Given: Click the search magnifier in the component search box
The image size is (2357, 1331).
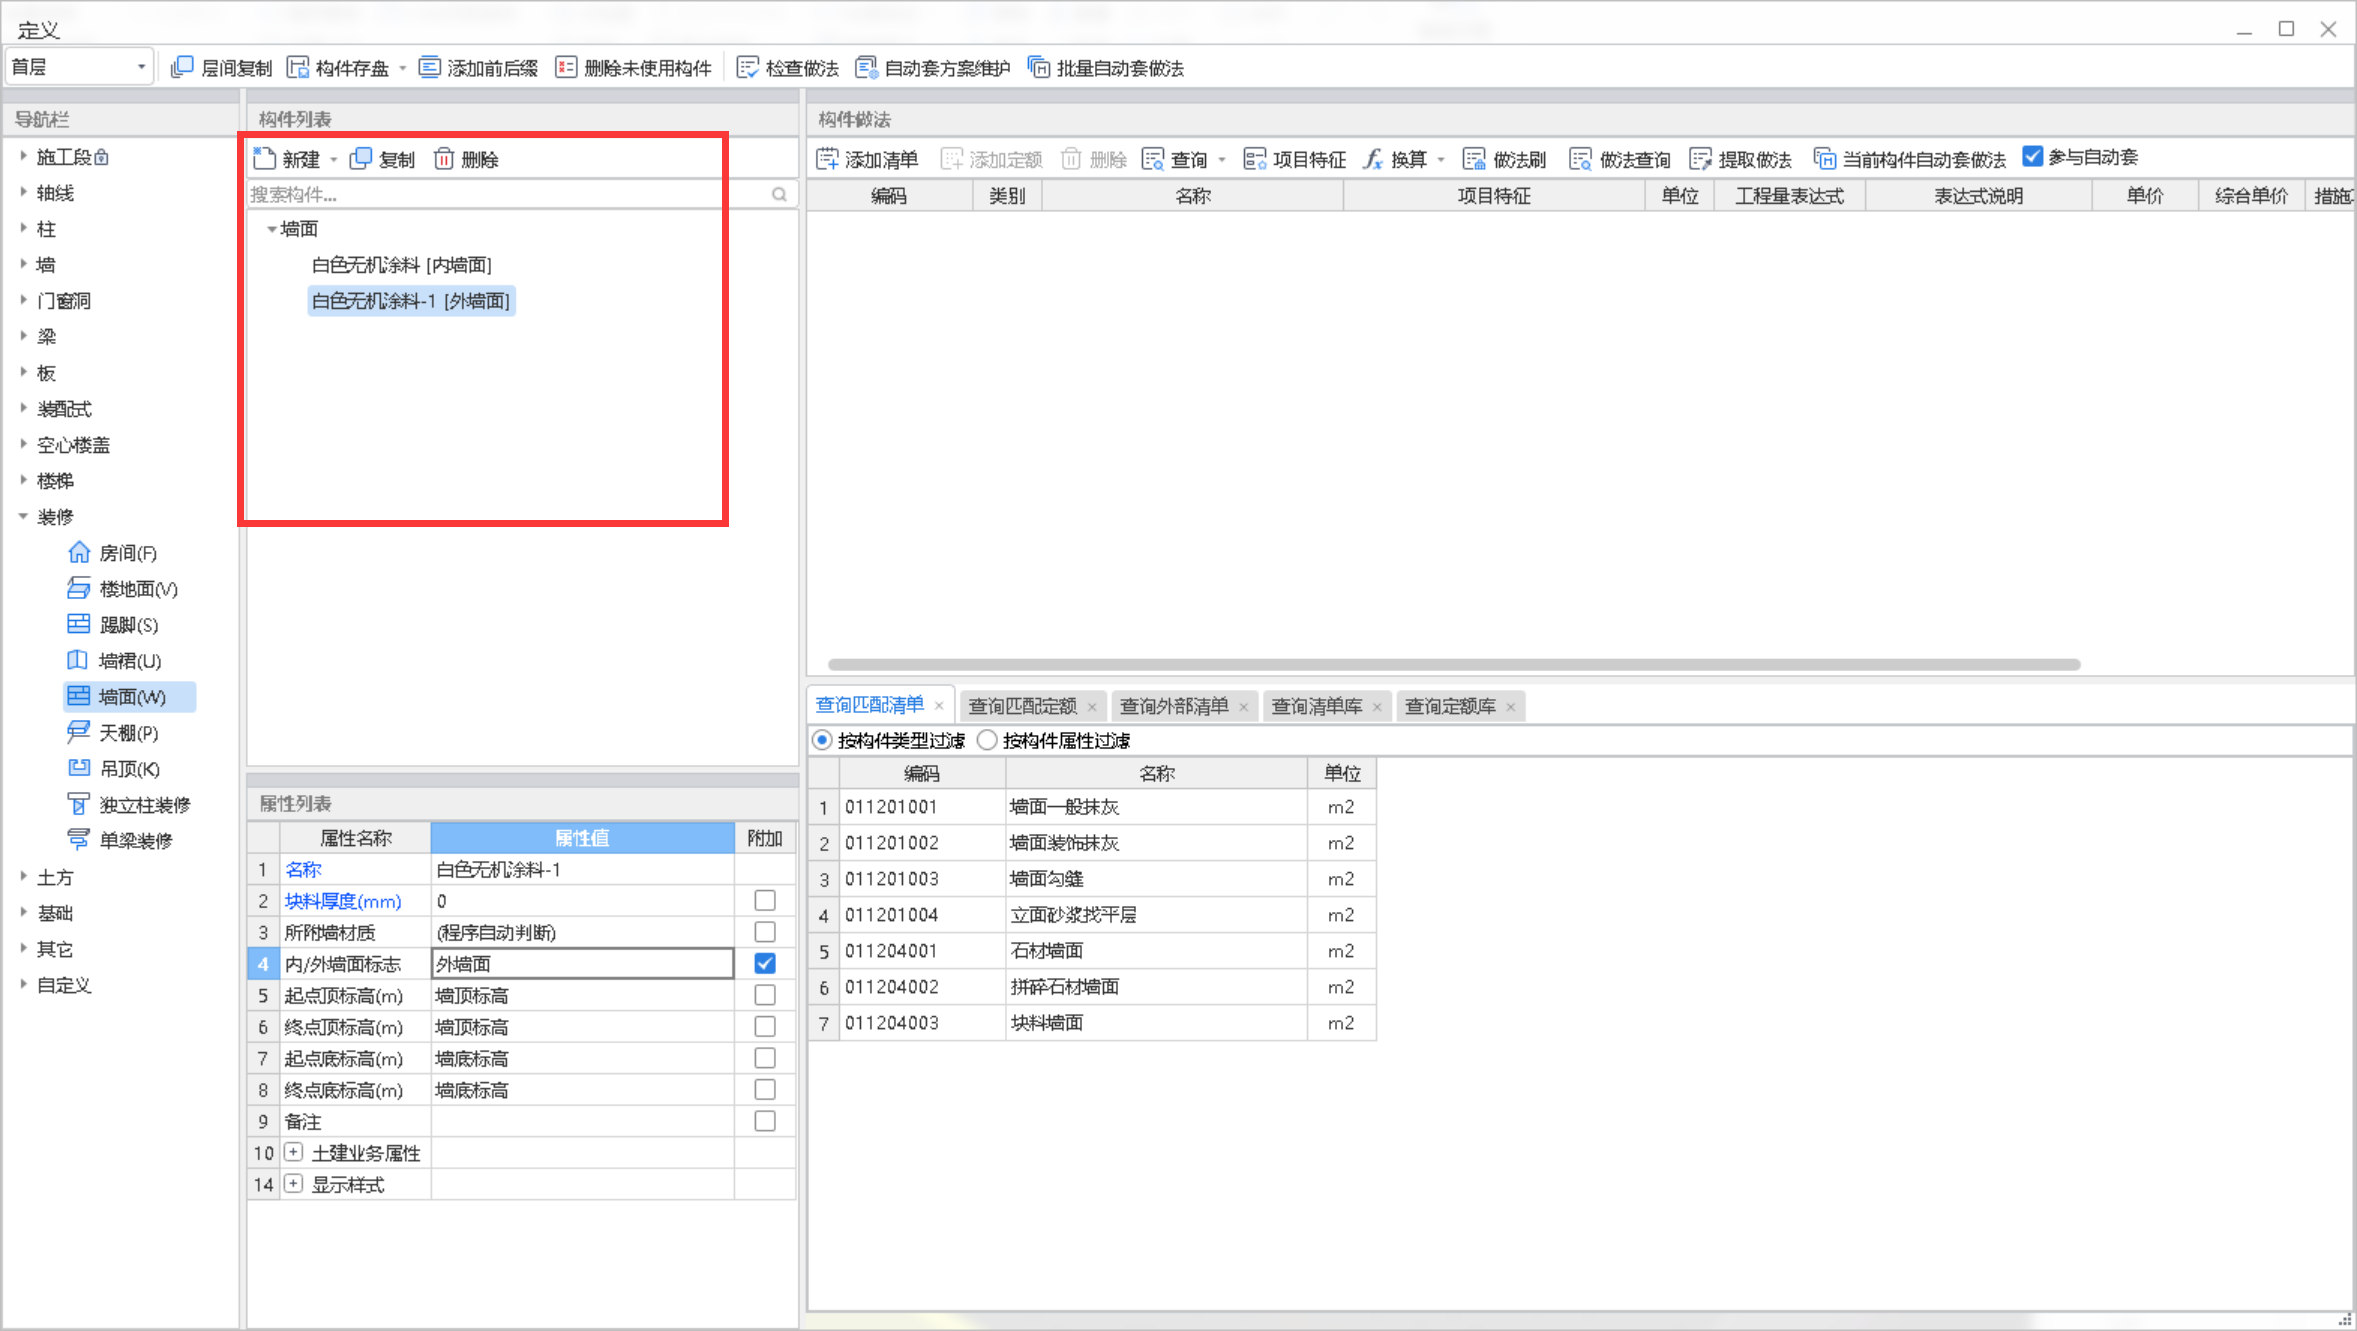Looking at the screenshot, I should coord(779,194).
